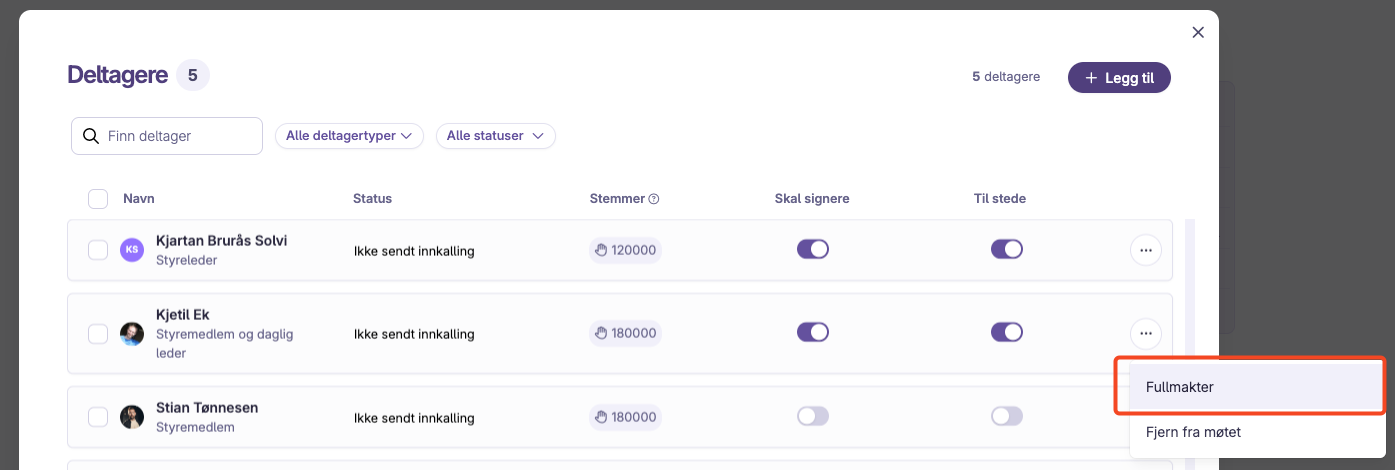Close the Deltagere dialog
Screen dimensions: 1395x470
coord(1198,32)
